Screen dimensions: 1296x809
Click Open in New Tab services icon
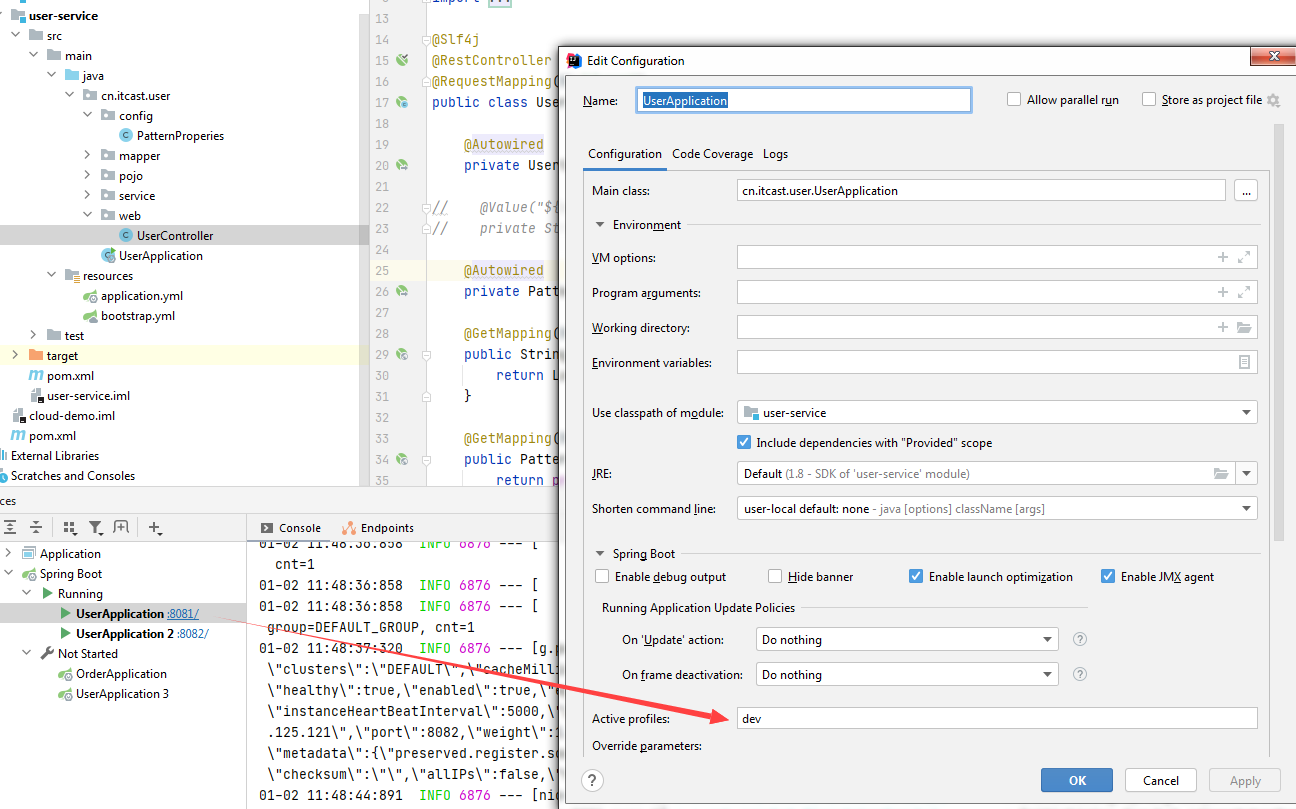pyautogui.click(x=121, y=527)
